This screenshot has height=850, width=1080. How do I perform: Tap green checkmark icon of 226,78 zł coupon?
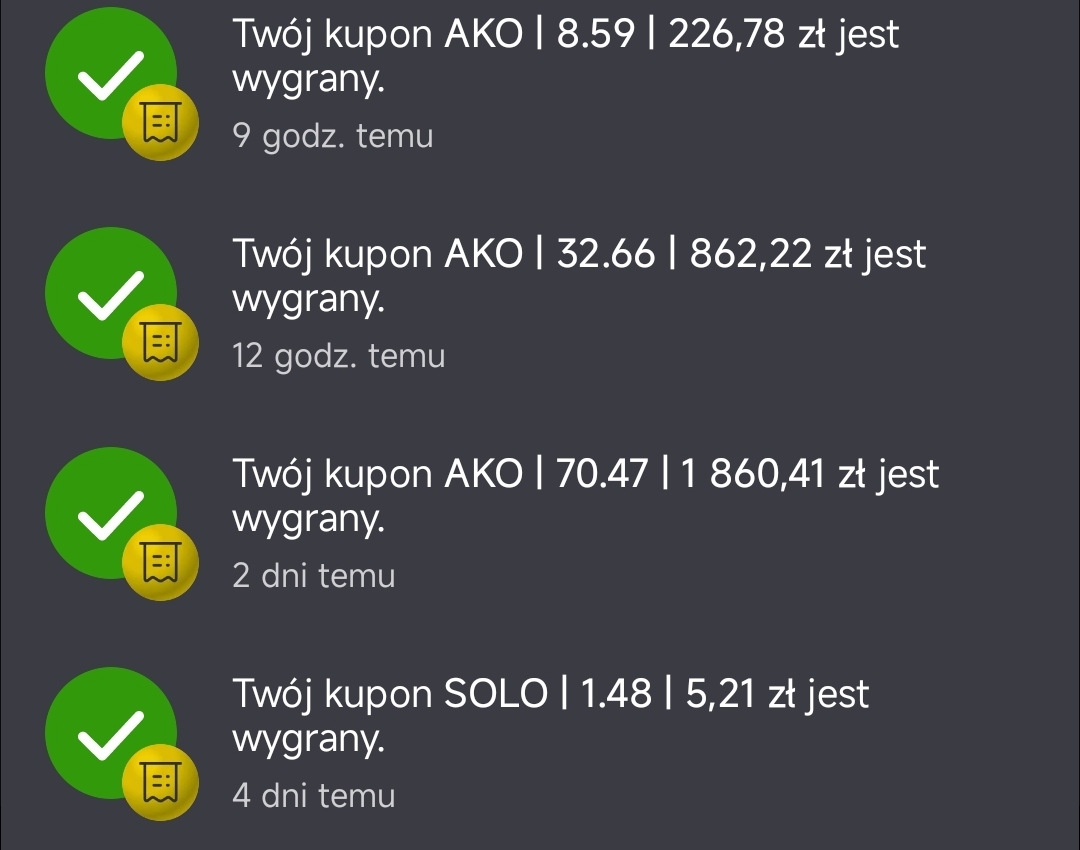(x=111, y=73)
